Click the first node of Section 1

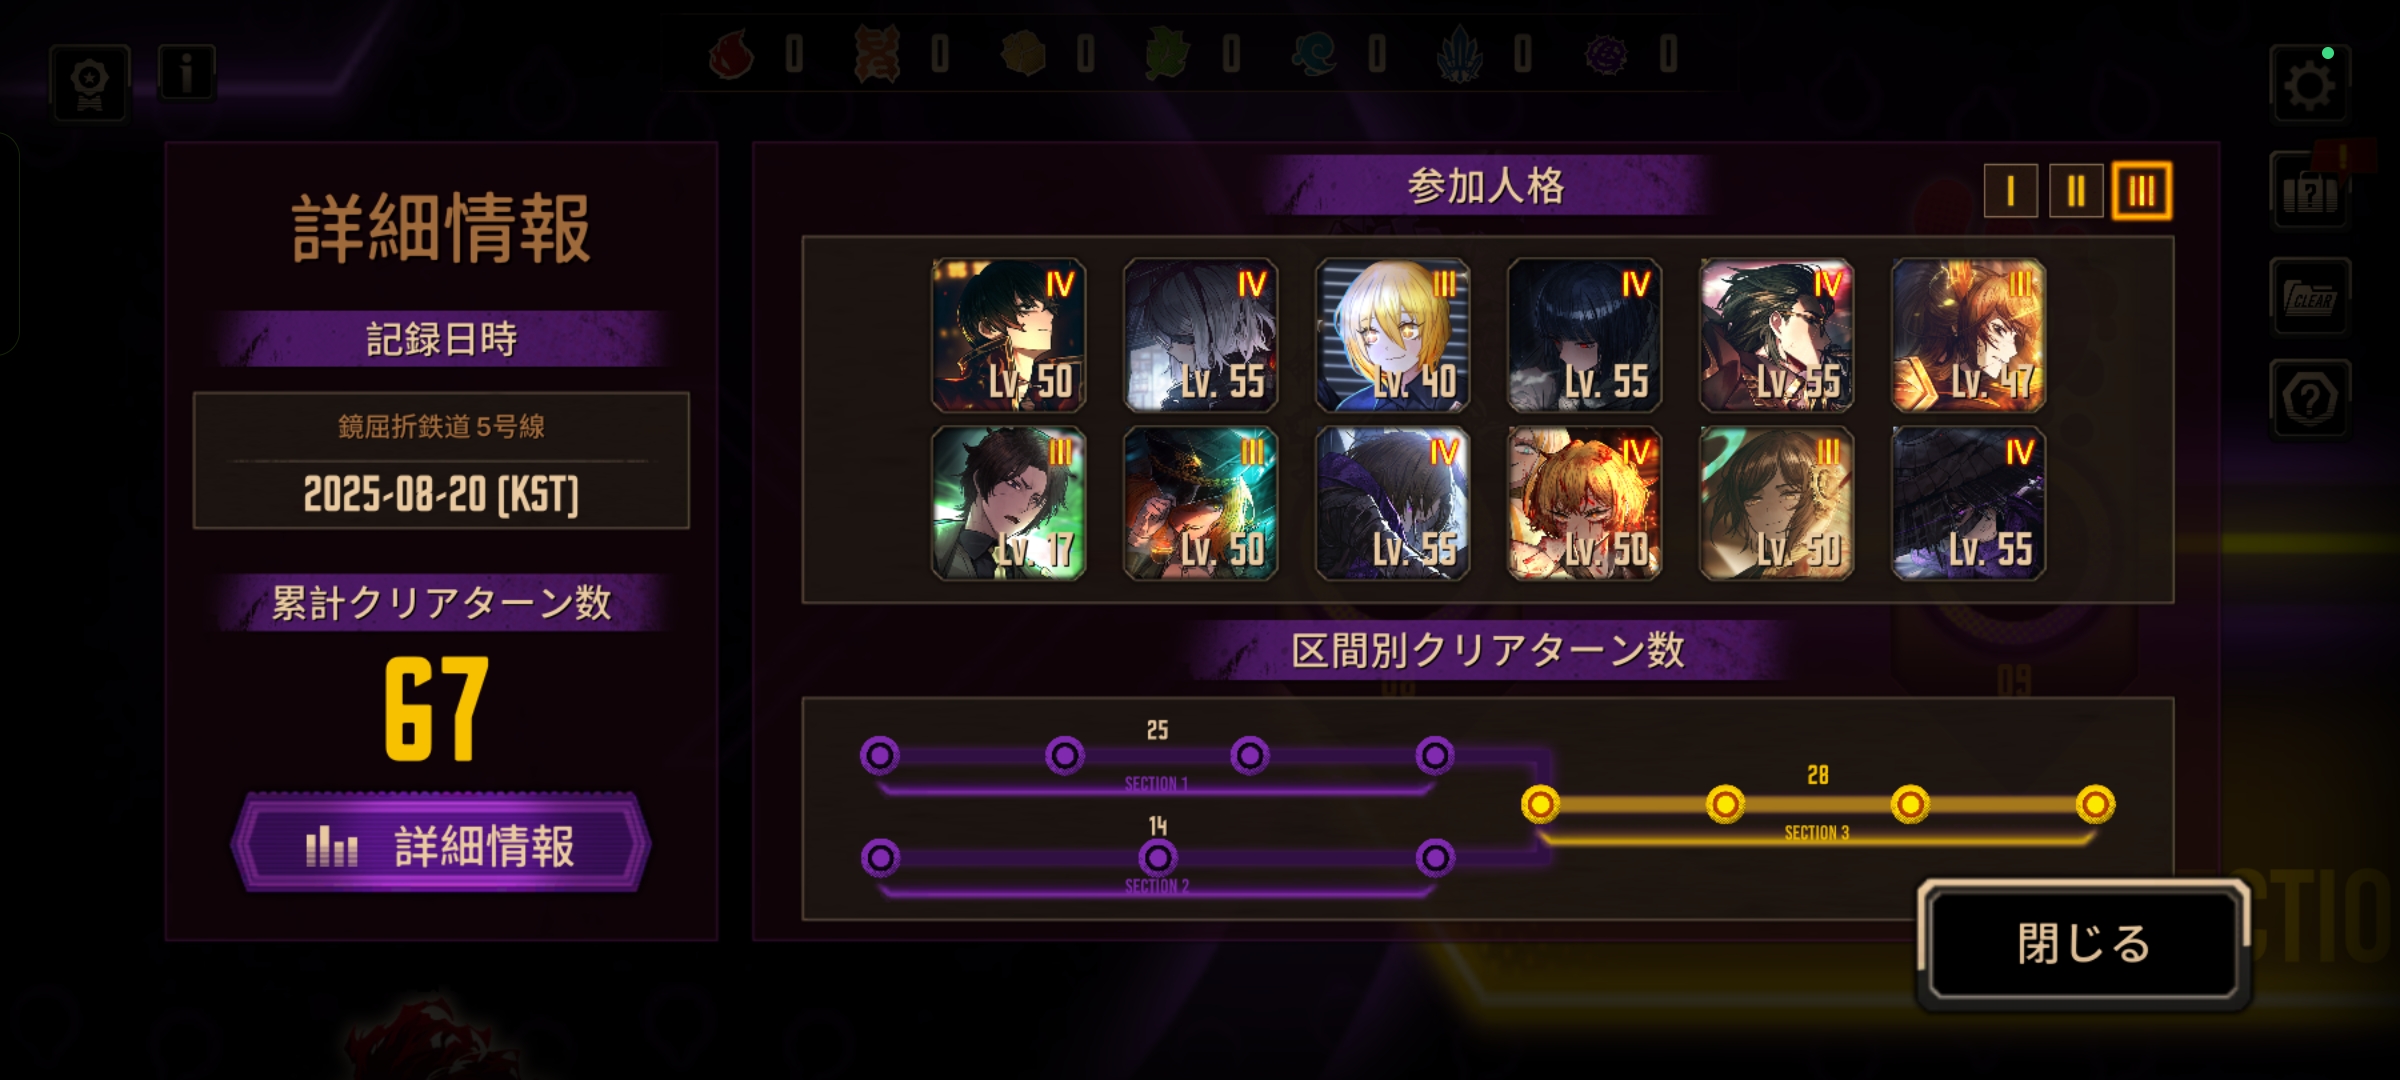point(880,756)
